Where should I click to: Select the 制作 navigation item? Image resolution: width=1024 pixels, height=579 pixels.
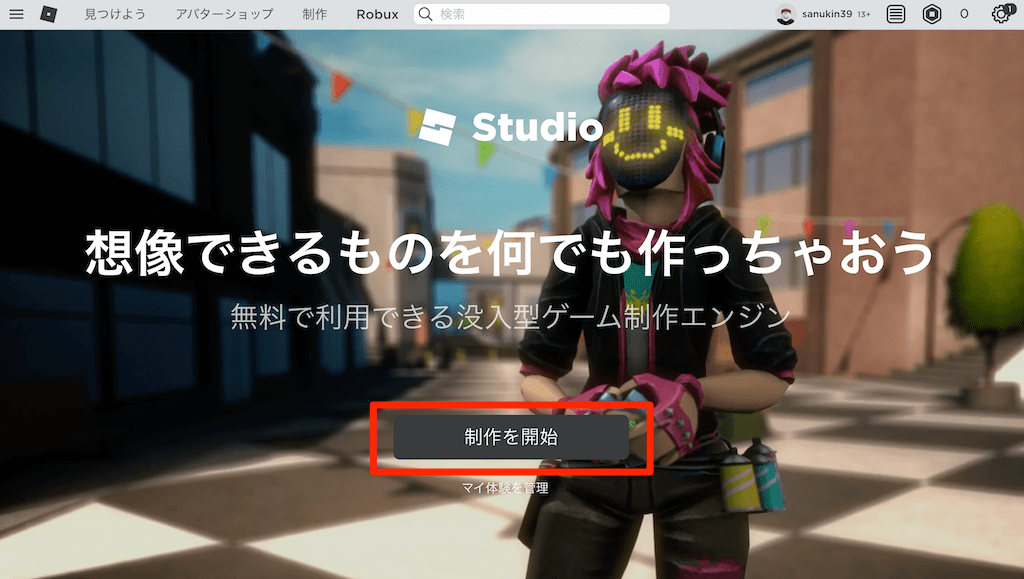(x=315, y=14)
